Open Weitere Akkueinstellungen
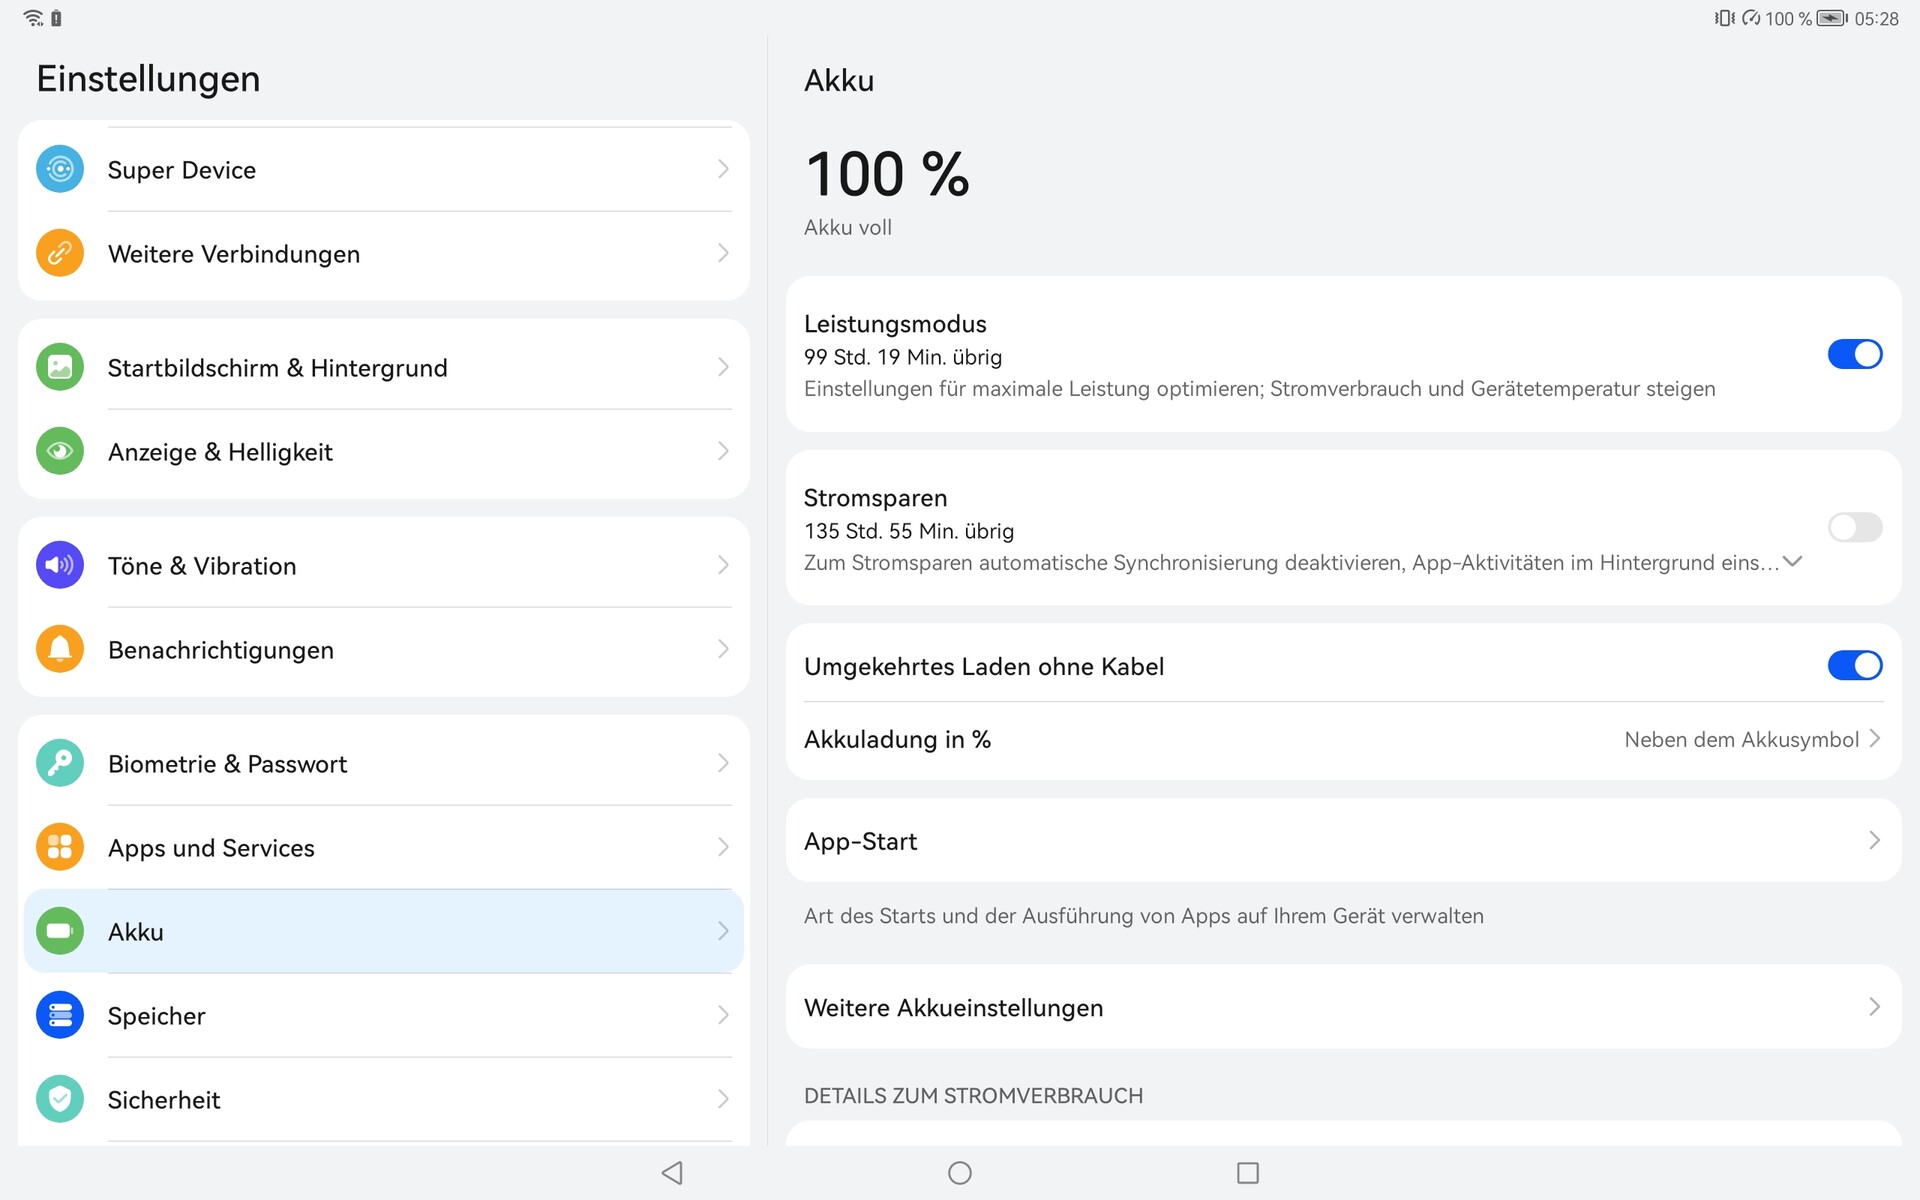Screen dimensions: 1920x1200 pyautogui.click(x=1342, y=1007)
